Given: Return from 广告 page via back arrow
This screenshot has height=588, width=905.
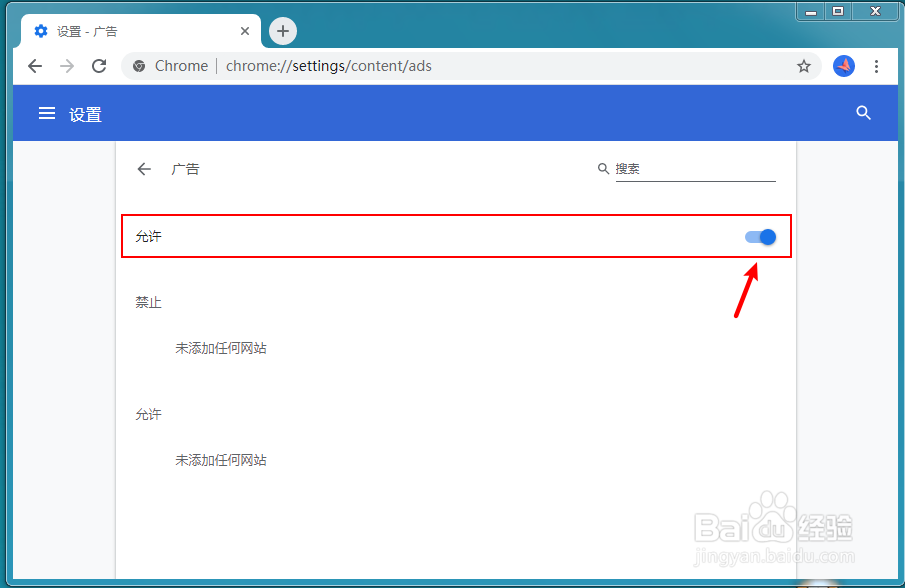Looking at the screenshot, I should coord(144,169).
